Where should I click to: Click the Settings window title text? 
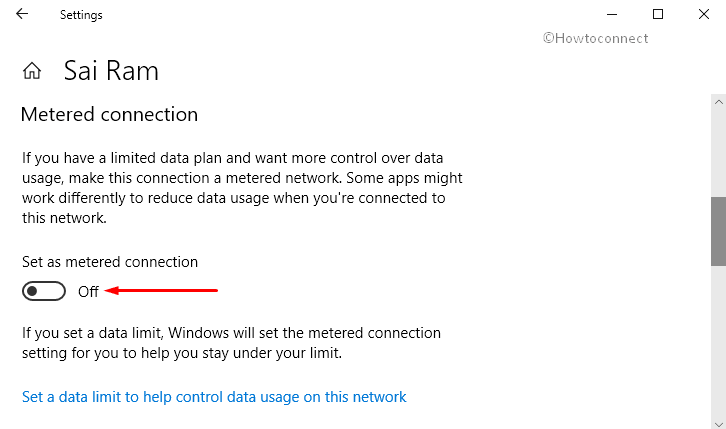pyautogui.click(x=81, y=15)
